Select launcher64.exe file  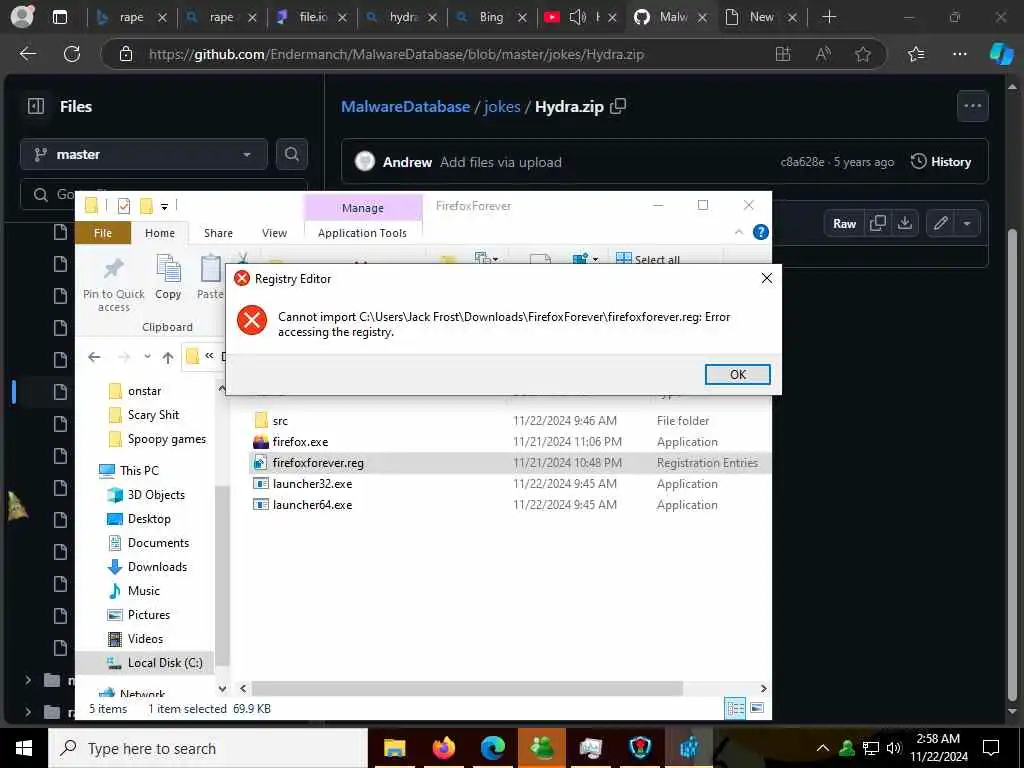[x=312, y=504]
